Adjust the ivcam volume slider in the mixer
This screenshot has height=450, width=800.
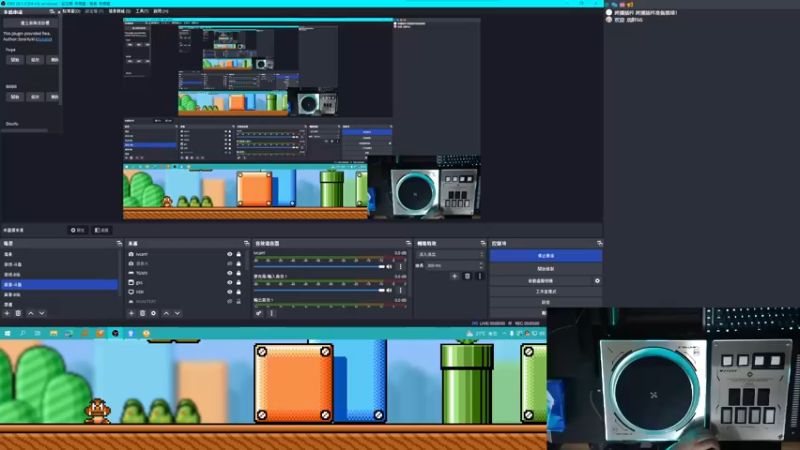pos(319,266)
